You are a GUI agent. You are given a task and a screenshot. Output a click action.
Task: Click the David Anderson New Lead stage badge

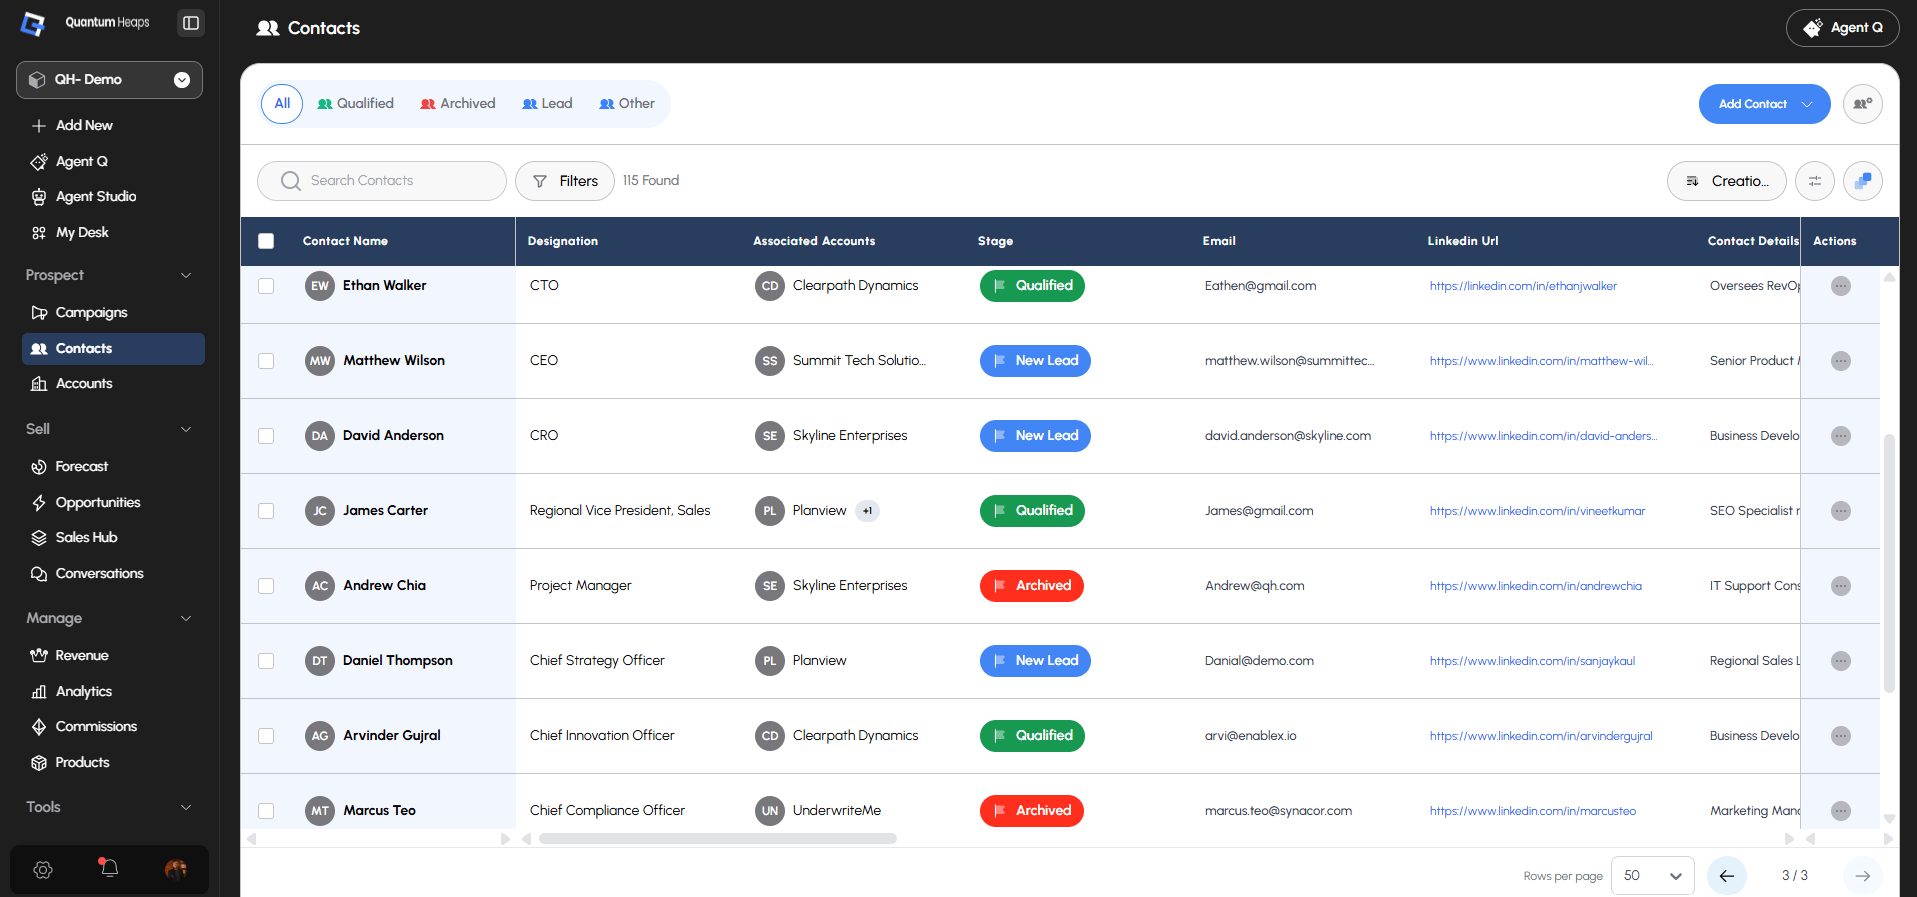coord(1035,436)
